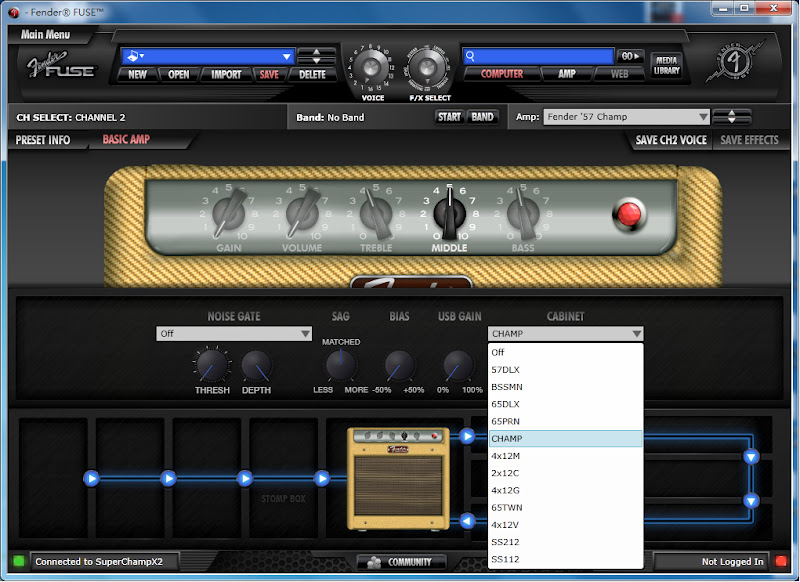Click the fourth blue arrow node before the amp
This screenshot has width=800, height=582.
point(322,478)
